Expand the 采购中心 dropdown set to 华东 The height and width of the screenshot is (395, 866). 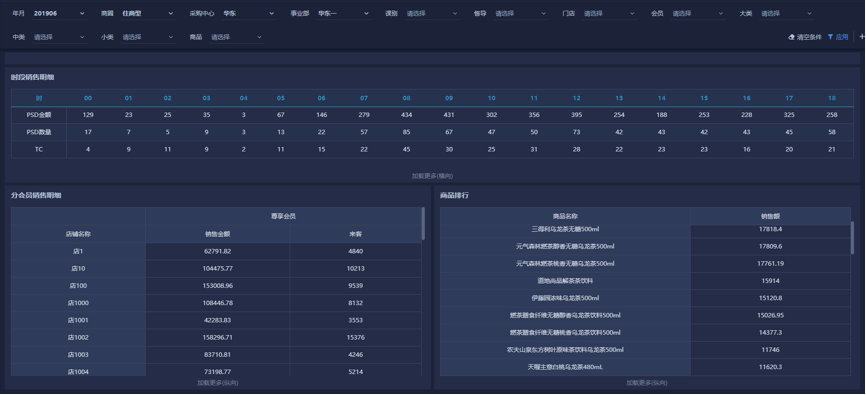pos(249,13)
